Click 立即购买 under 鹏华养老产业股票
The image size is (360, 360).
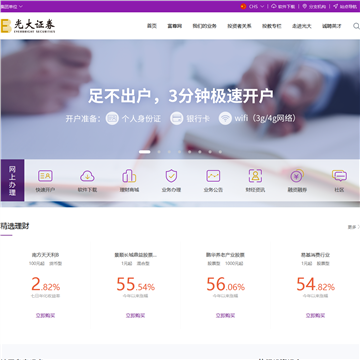(225, 315)
